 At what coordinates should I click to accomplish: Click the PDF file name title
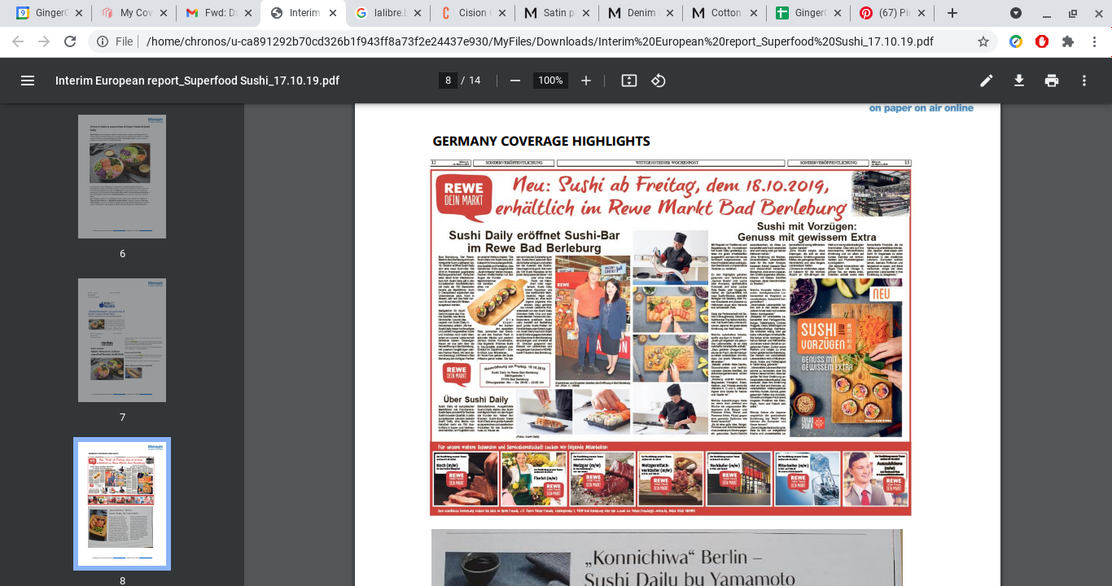point(197,81)
